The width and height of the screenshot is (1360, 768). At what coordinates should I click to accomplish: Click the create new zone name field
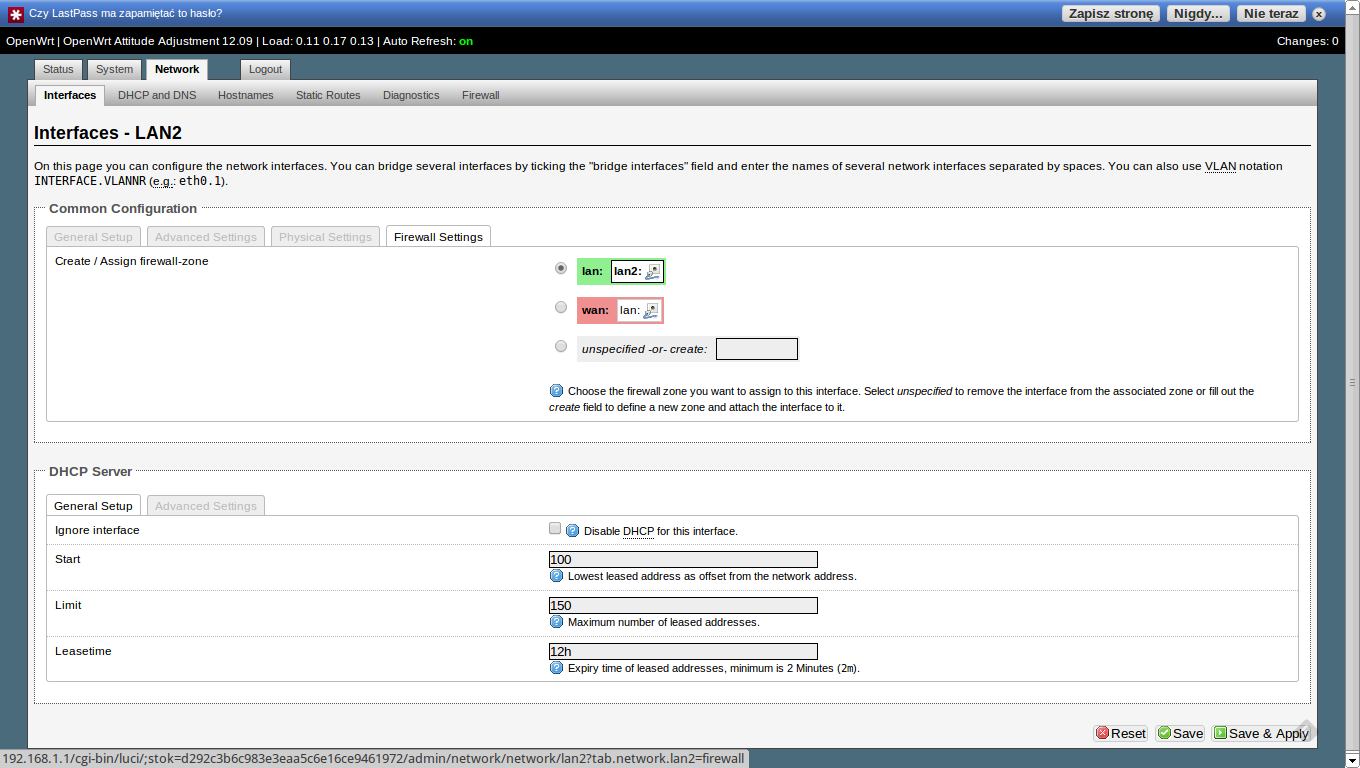point(757,349)
